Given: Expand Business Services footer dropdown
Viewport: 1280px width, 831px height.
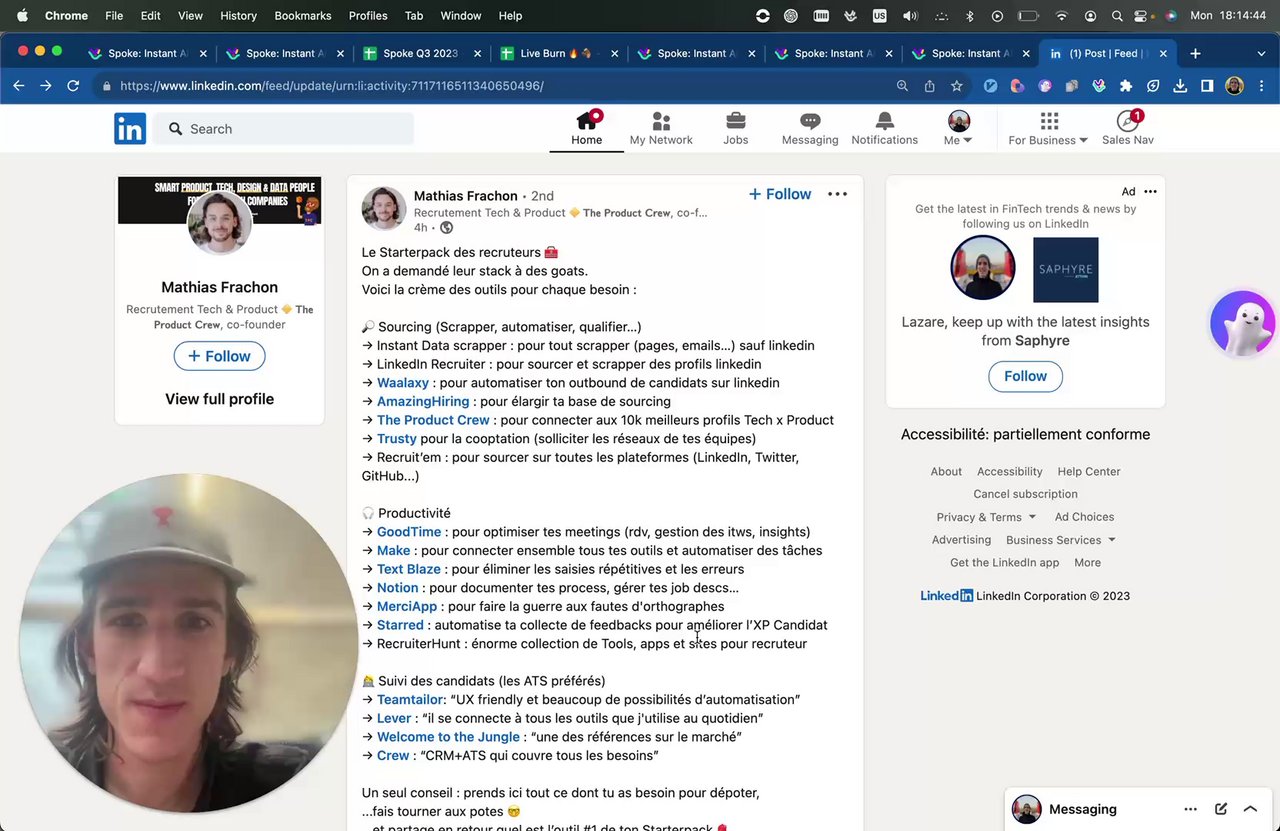Looking at the screenshot, I should click(1060, 540).
